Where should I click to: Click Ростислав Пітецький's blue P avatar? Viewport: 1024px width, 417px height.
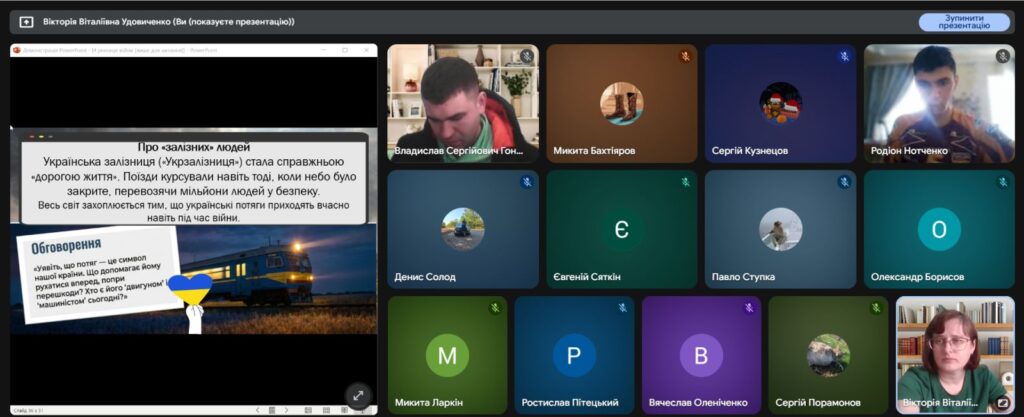(x=574, y=355)
